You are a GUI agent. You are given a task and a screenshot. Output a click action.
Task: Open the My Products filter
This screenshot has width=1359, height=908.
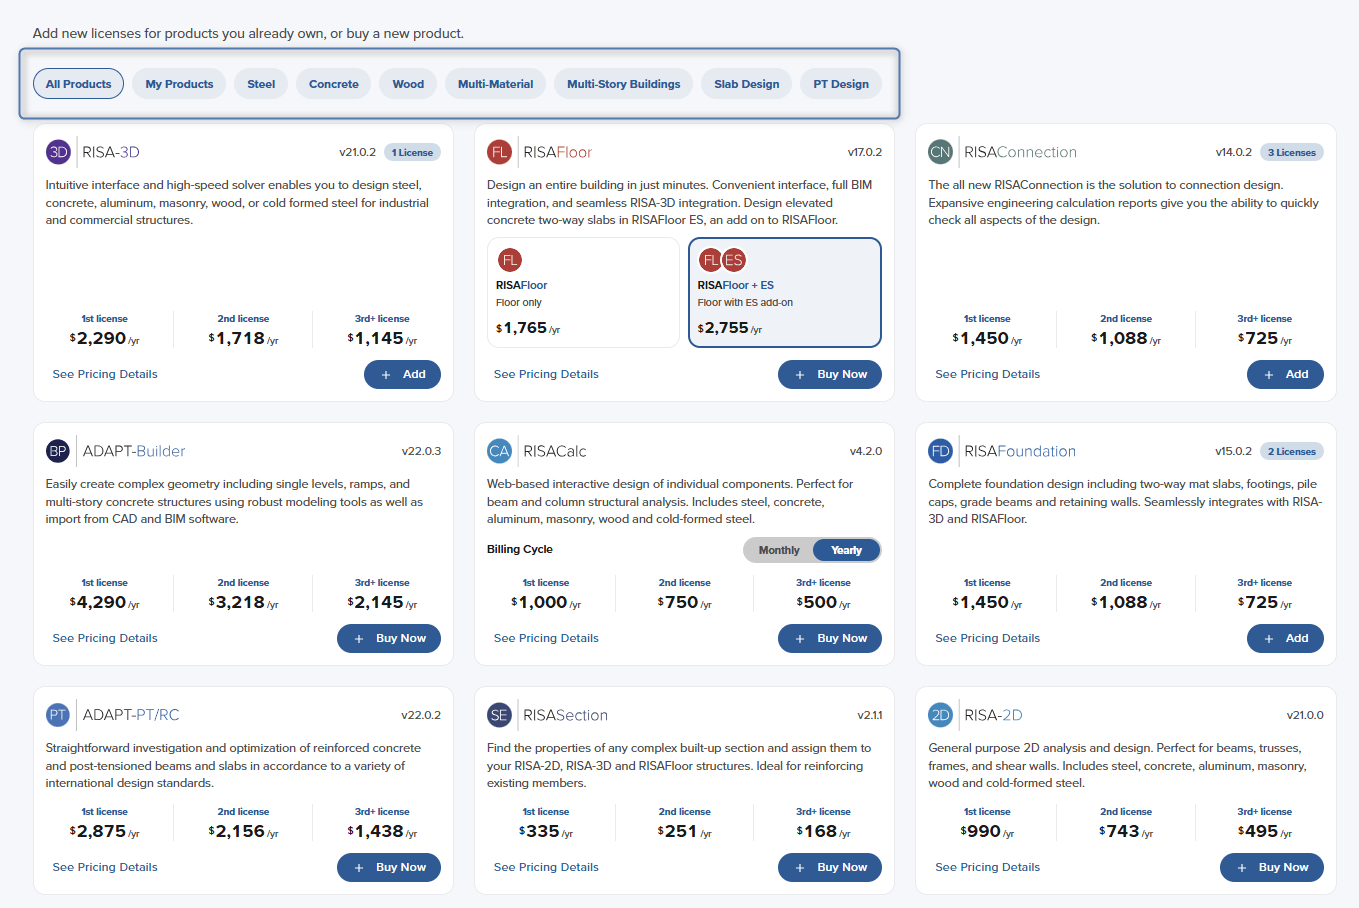[179, 84]
